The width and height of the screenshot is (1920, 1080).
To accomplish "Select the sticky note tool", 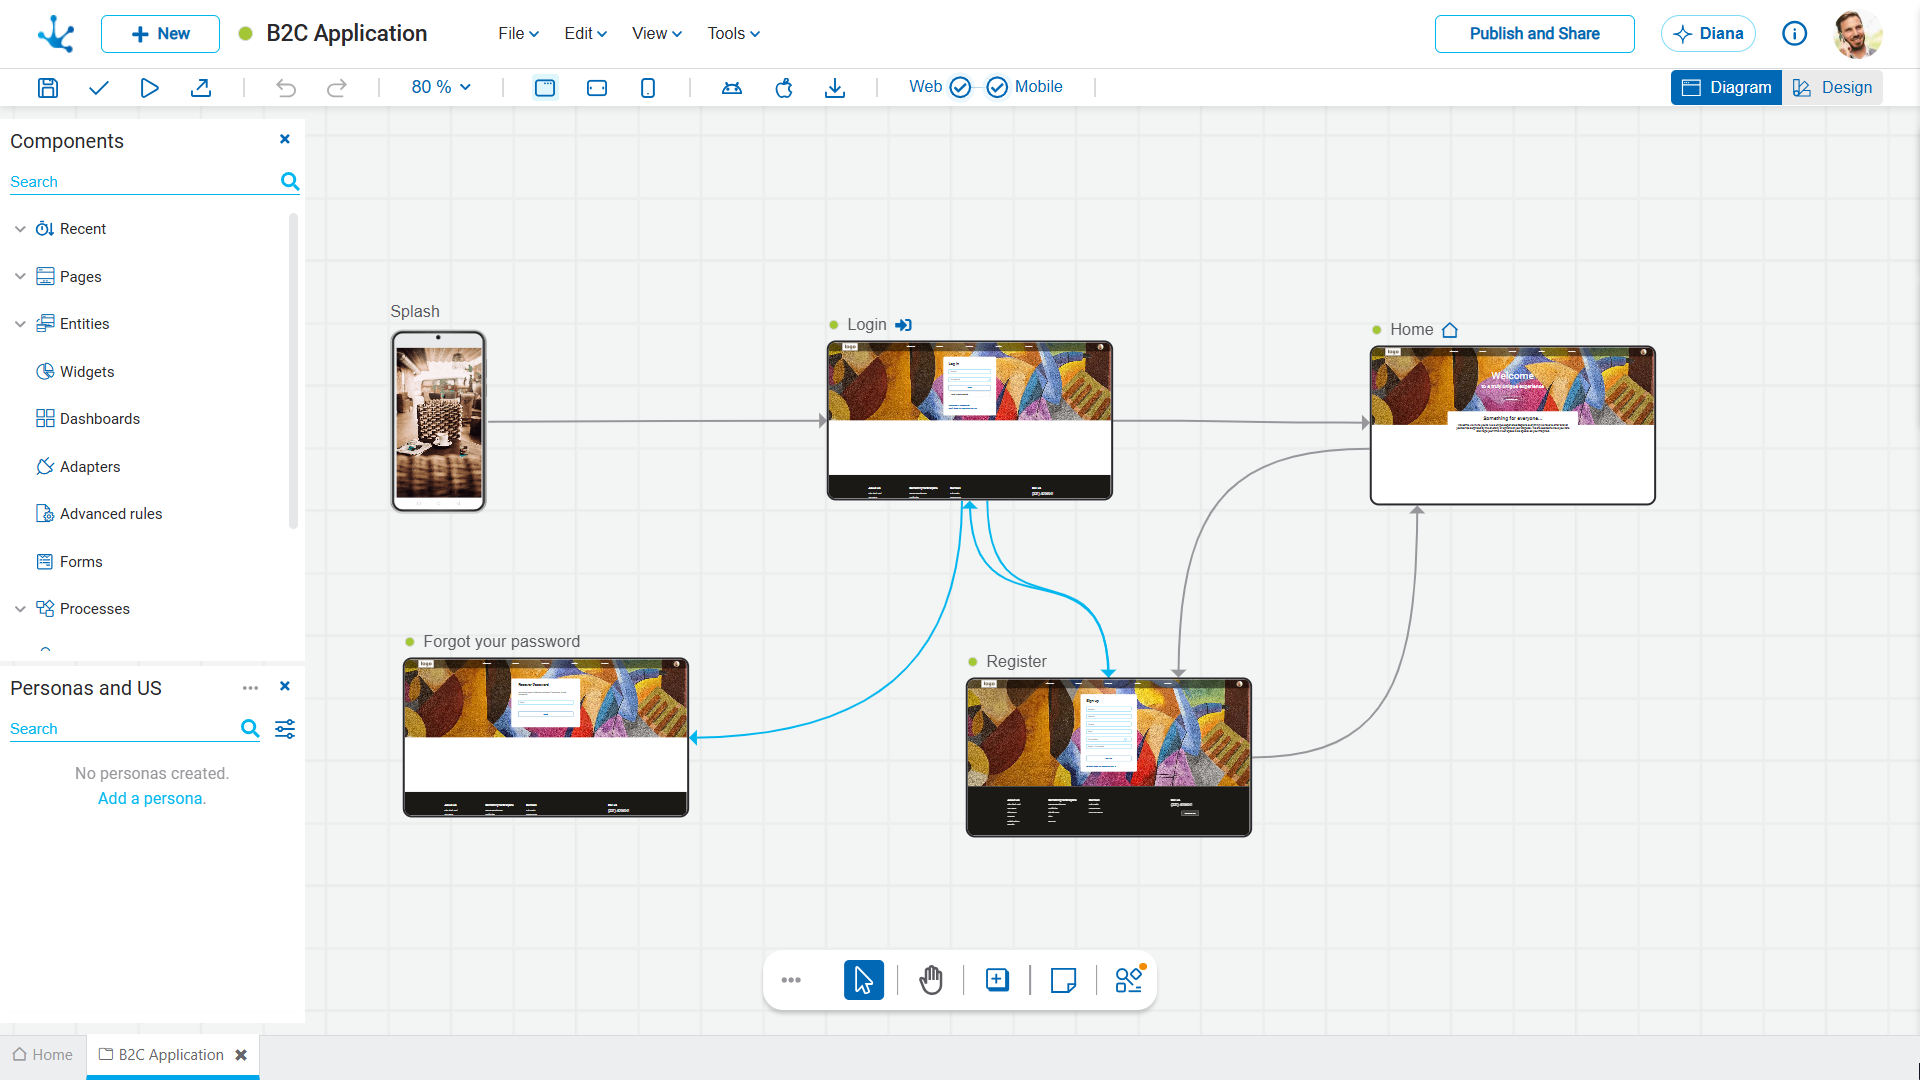I will click(1064, 980).
